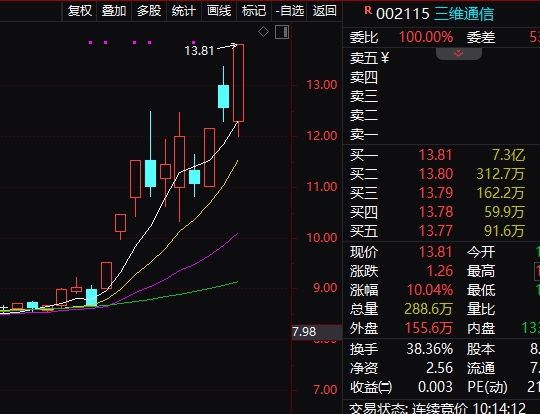
Task: Click the stock name 三维通信
Action: point(464,14)
